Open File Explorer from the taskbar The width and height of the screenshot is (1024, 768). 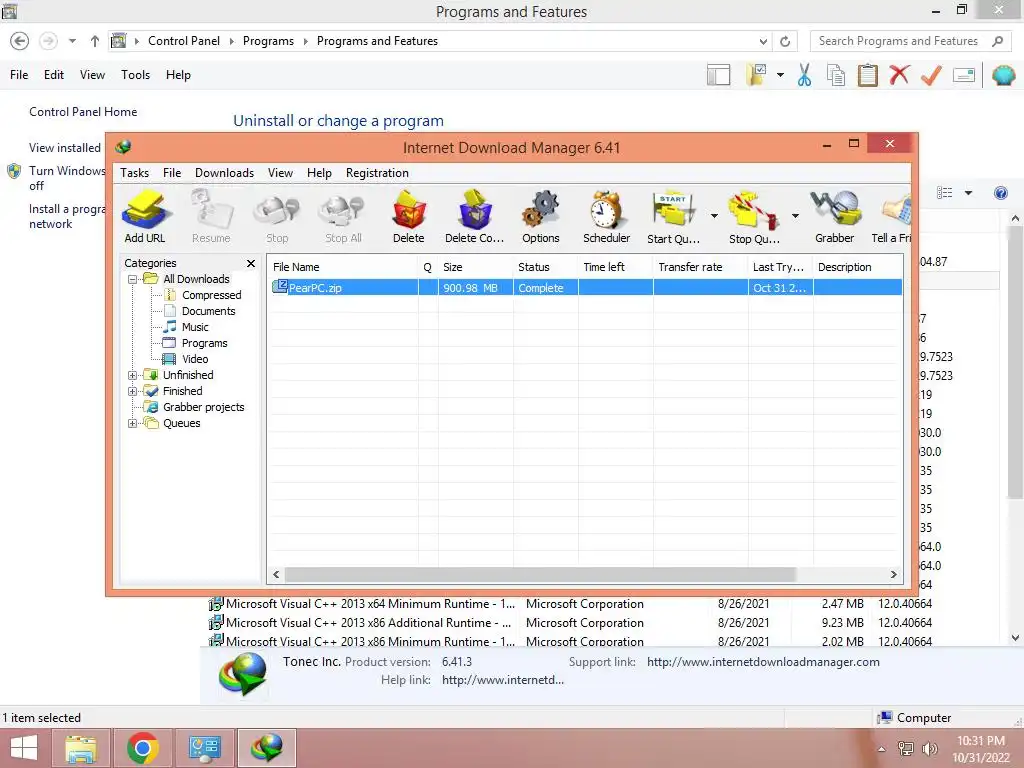pos(81,748)
